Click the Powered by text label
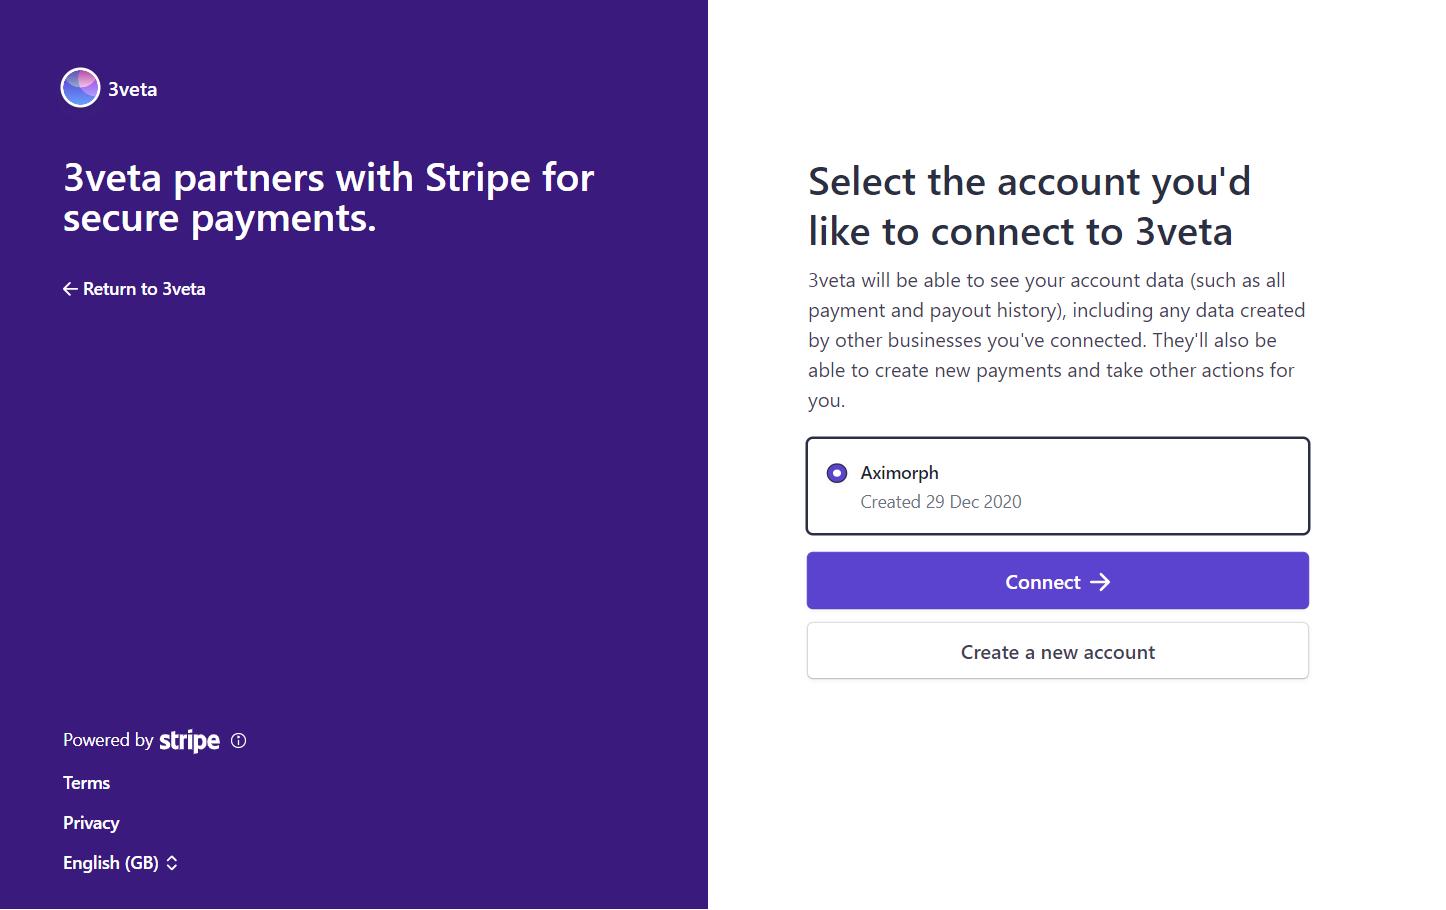Image resolution: width=1446 pixels, height=910 pixels. coord(107,740)
